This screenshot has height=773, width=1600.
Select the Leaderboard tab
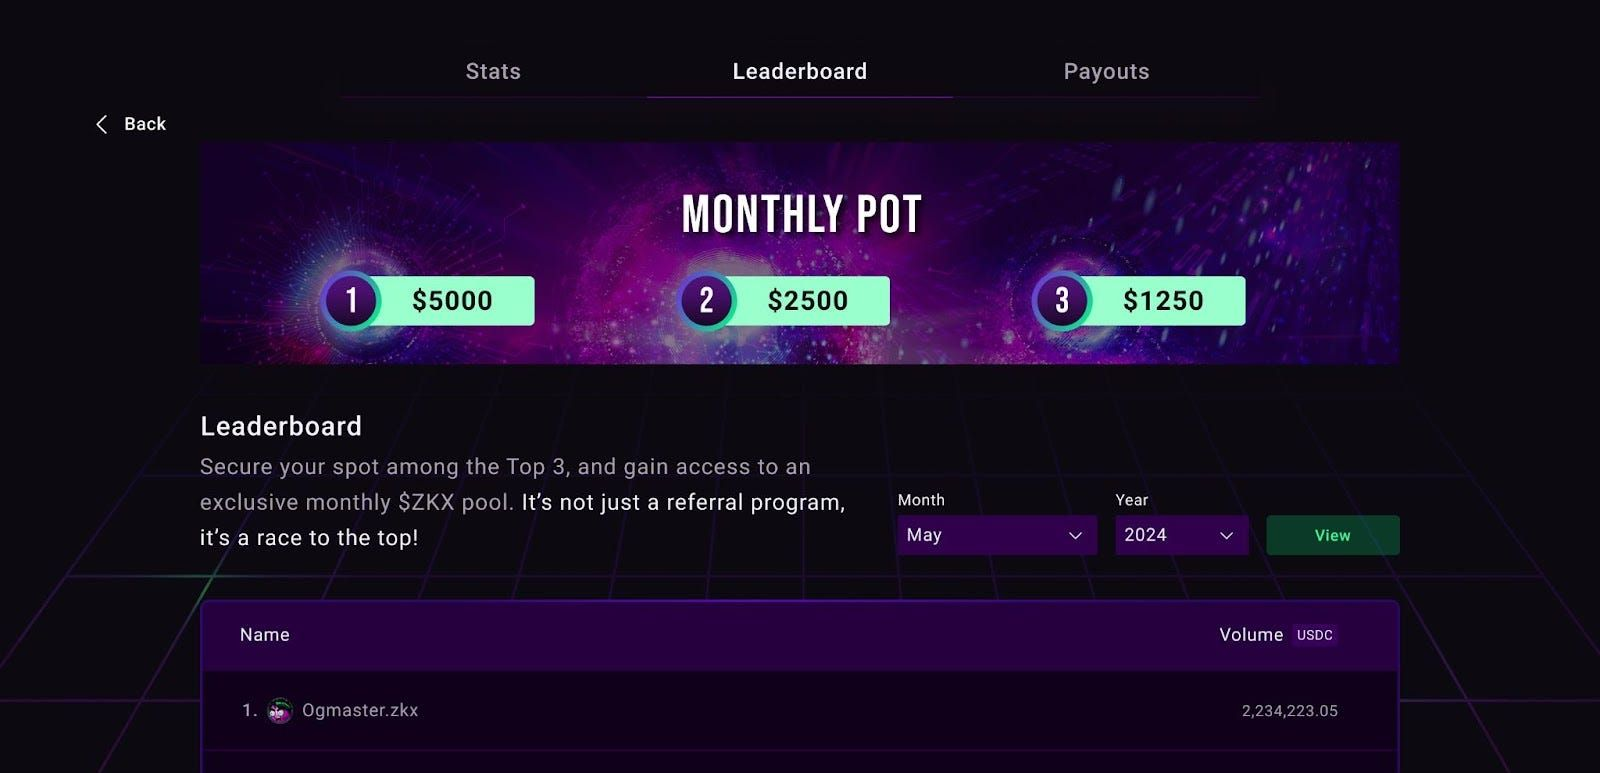click(800, 71)
